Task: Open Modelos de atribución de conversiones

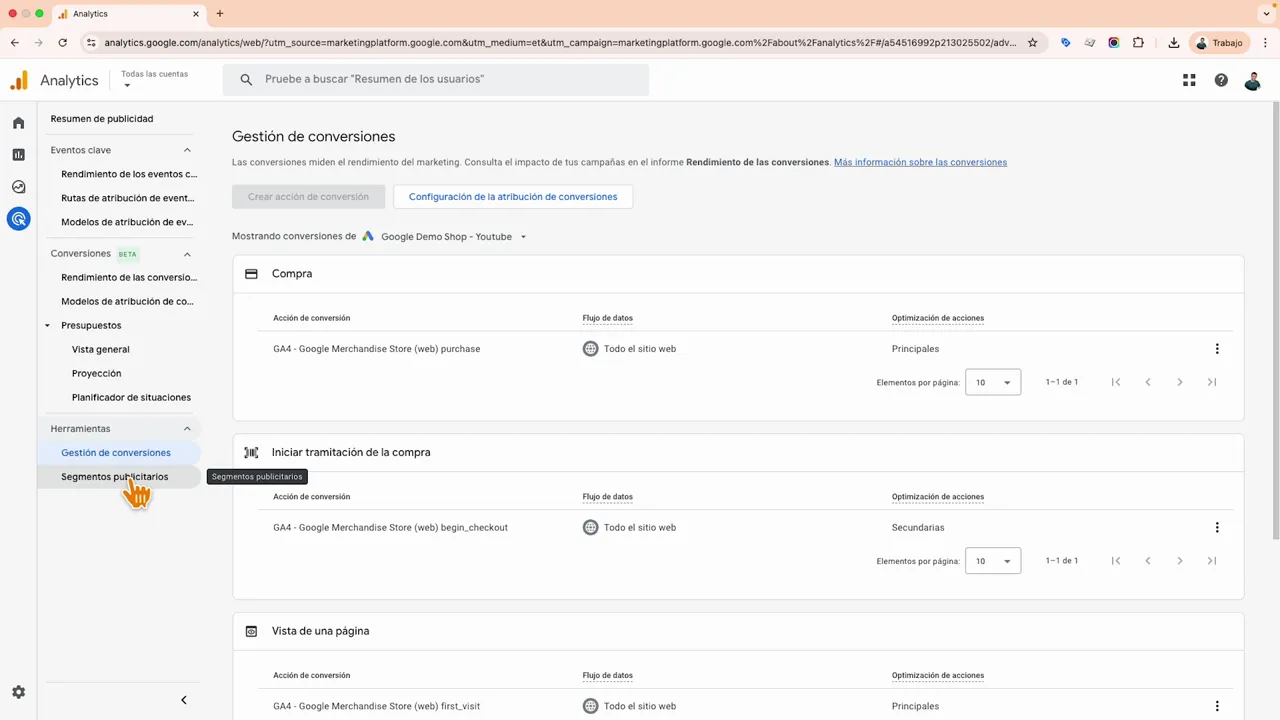Action: 127,301
